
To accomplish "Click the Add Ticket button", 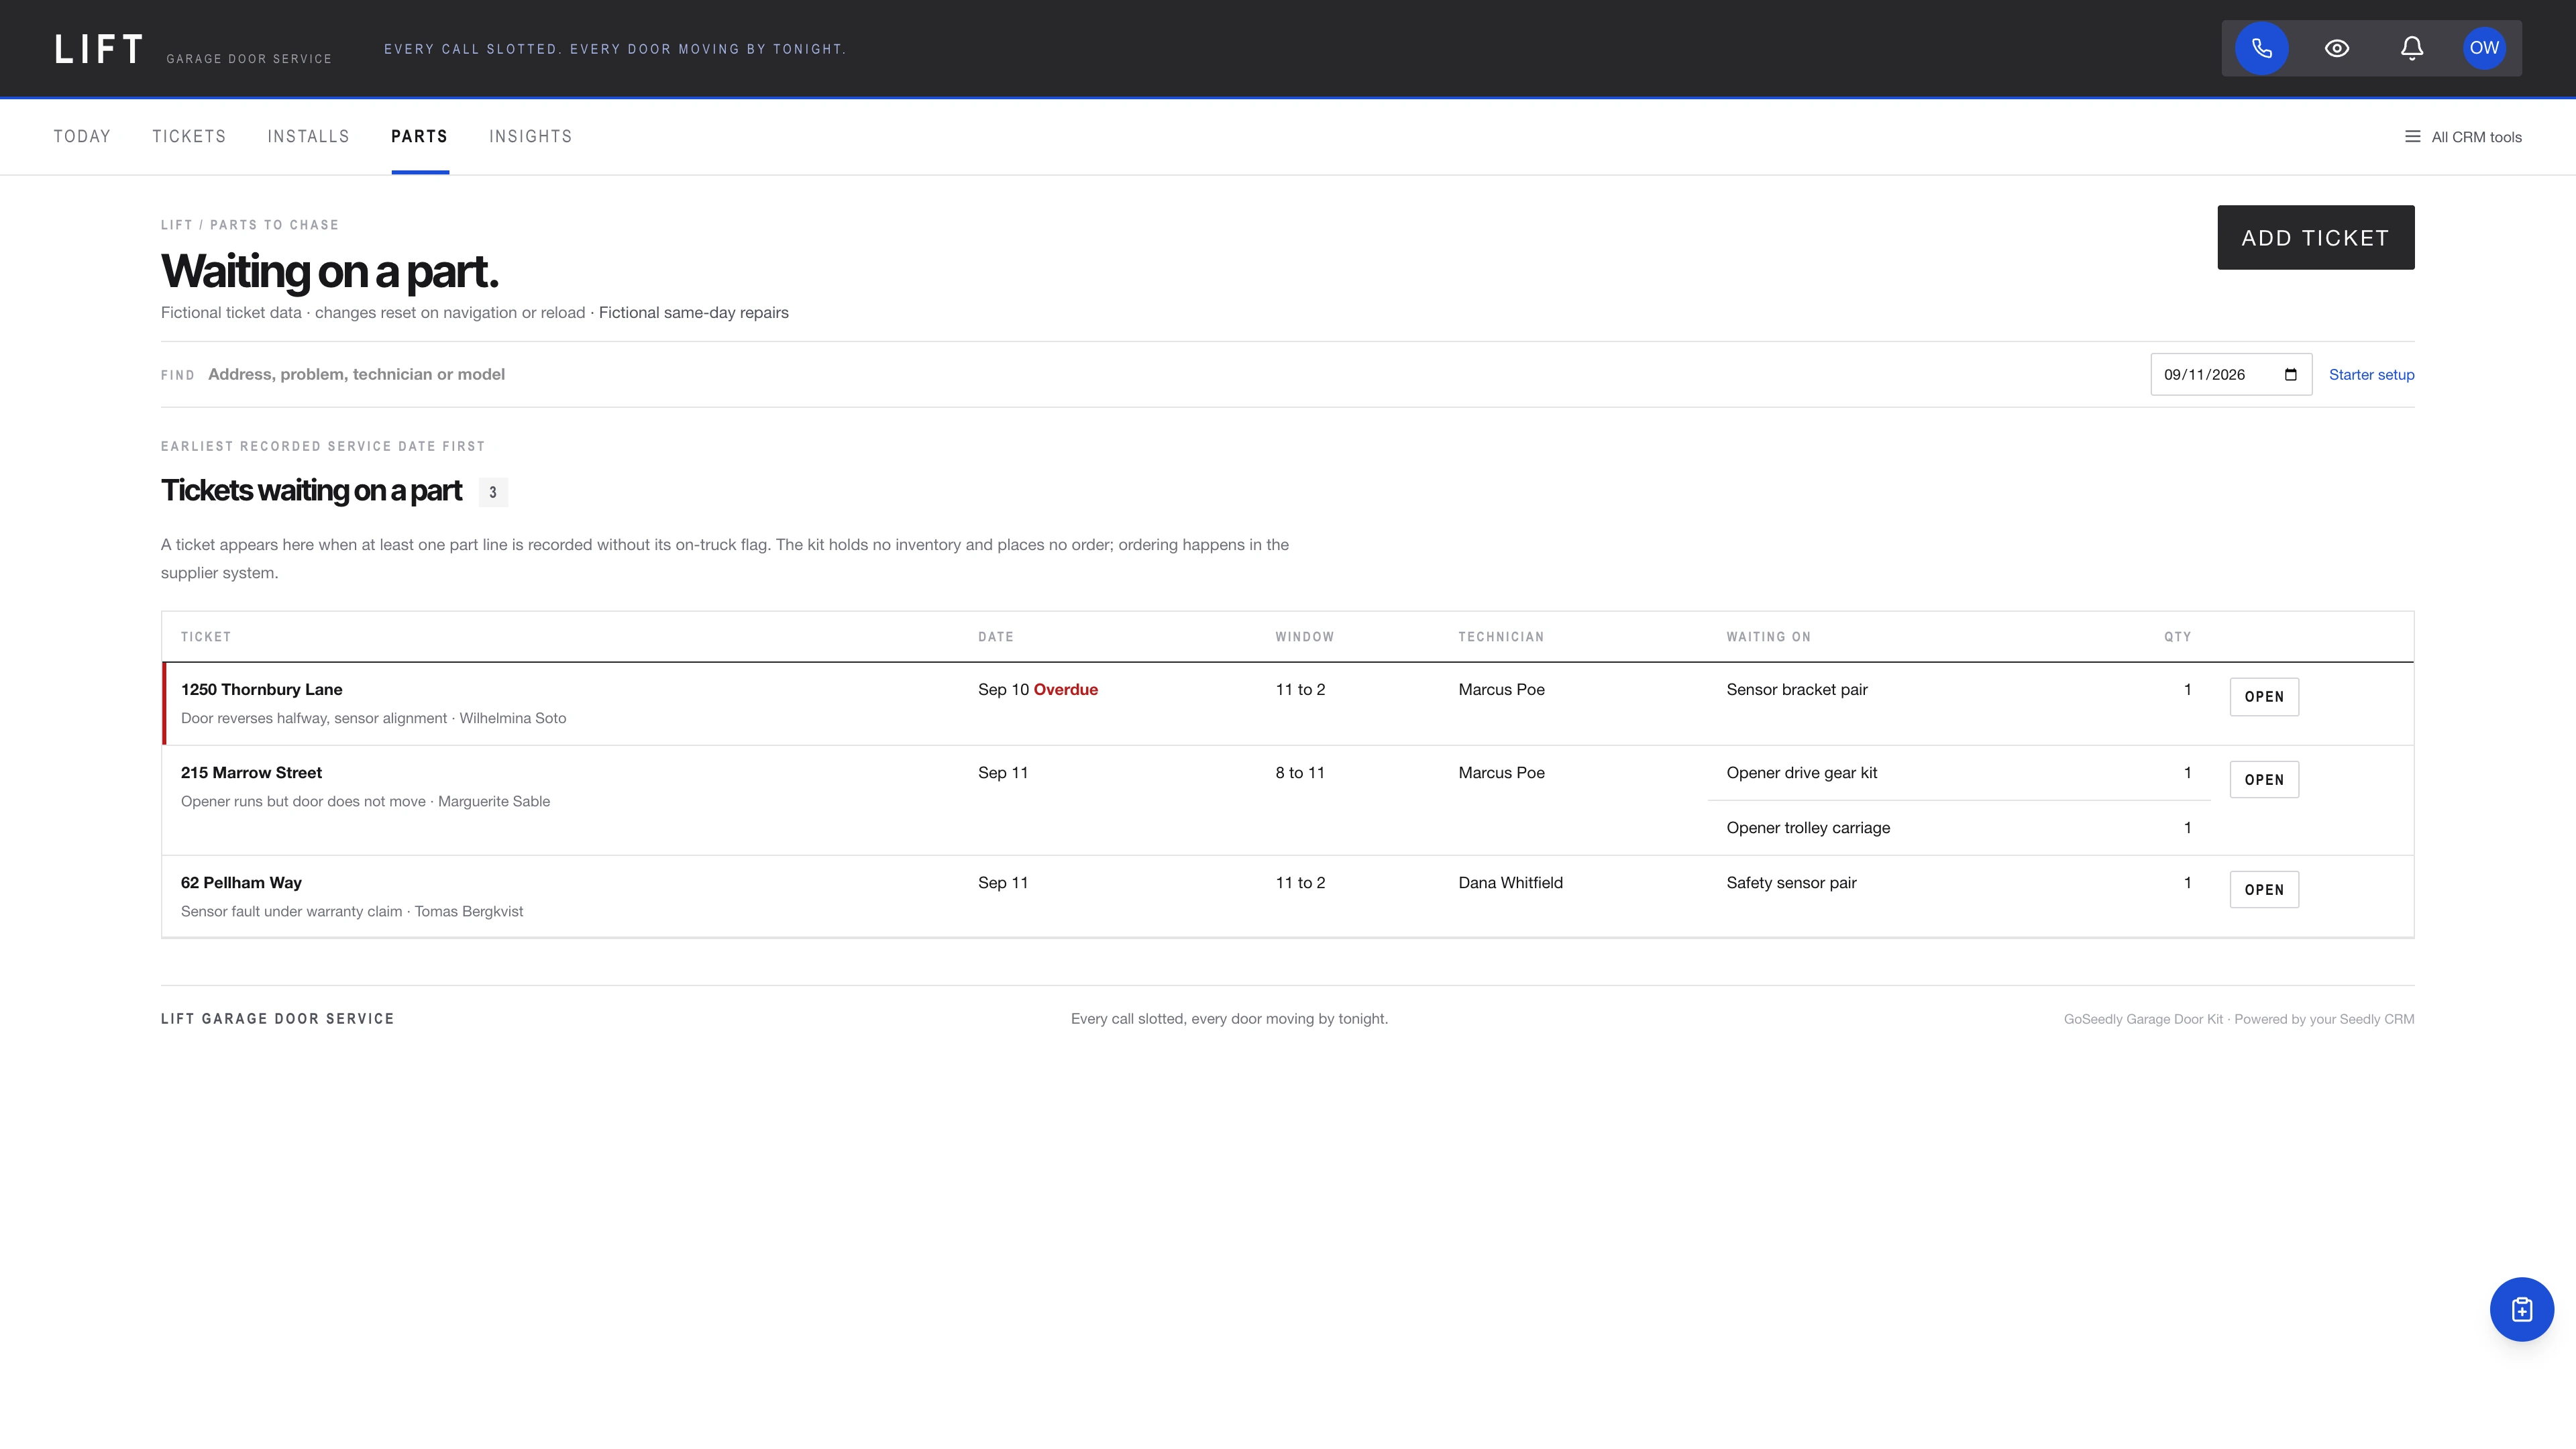I will (2315, 238).
